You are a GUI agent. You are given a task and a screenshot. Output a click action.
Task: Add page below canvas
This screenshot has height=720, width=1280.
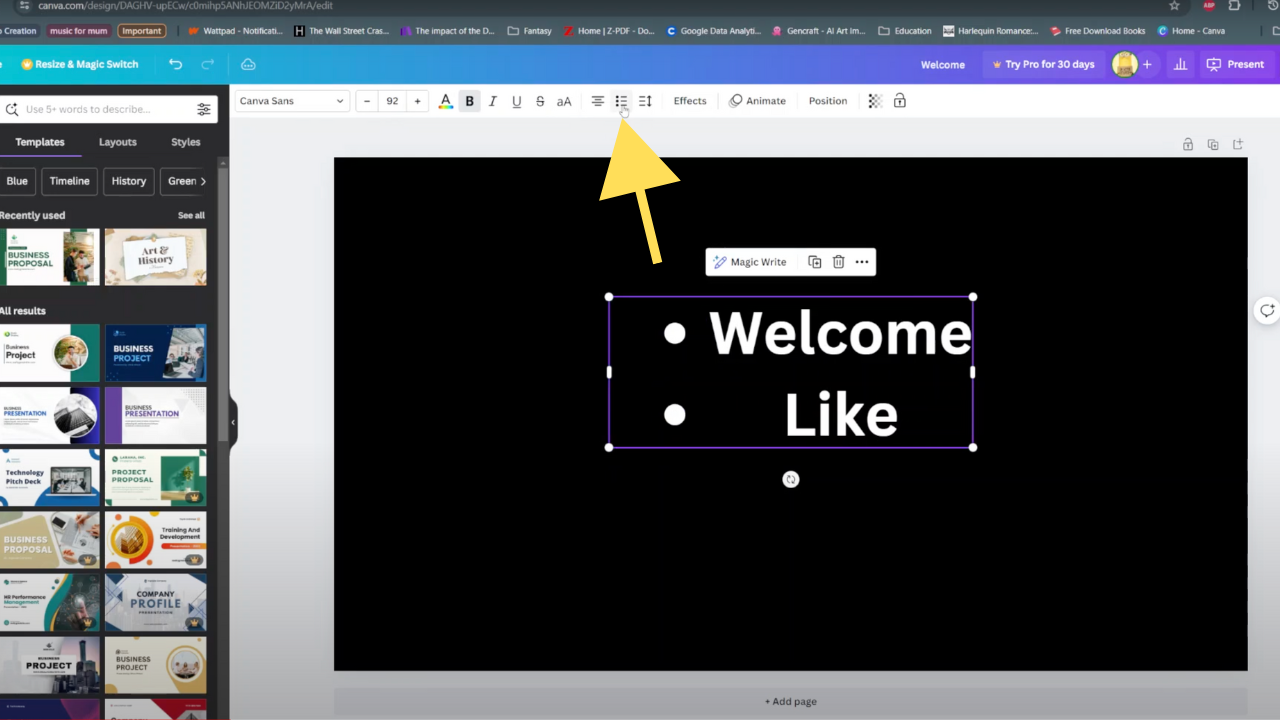(x=791, y=702)
